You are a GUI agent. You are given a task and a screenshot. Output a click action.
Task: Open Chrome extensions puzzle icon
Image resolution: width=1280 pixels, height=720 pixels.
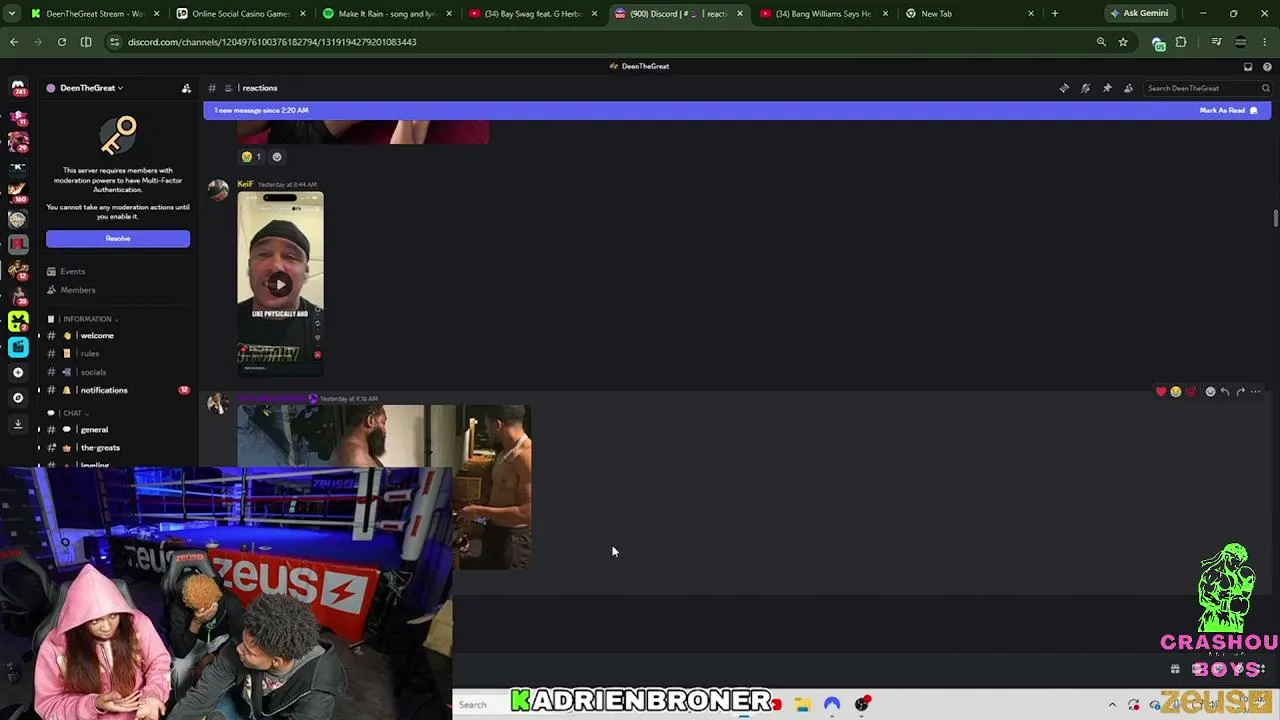click(1181, 42)
